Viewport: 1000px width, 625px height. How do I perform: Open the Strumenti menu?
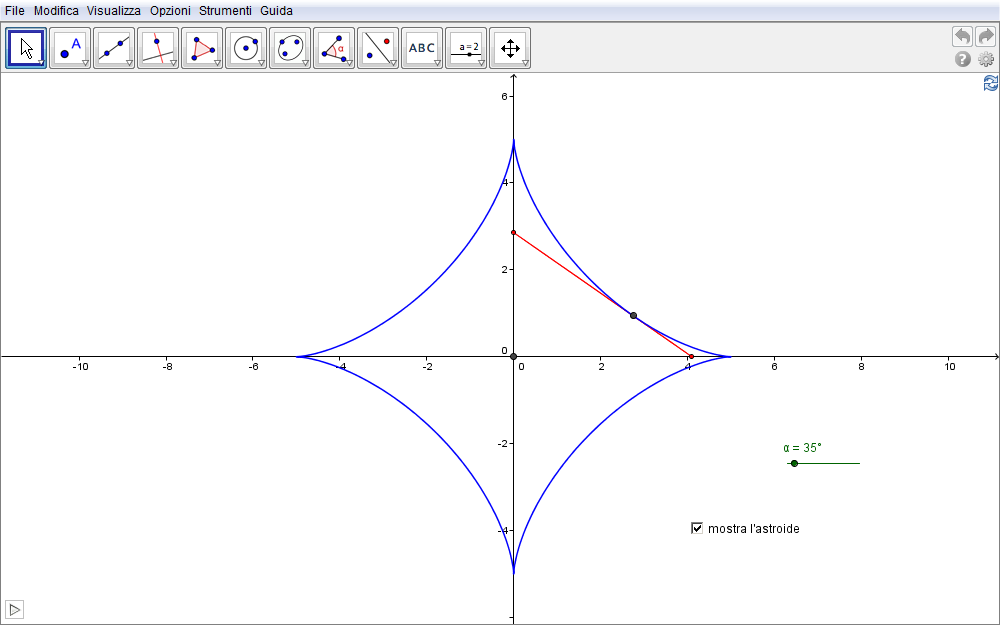(x=225, y=11)
